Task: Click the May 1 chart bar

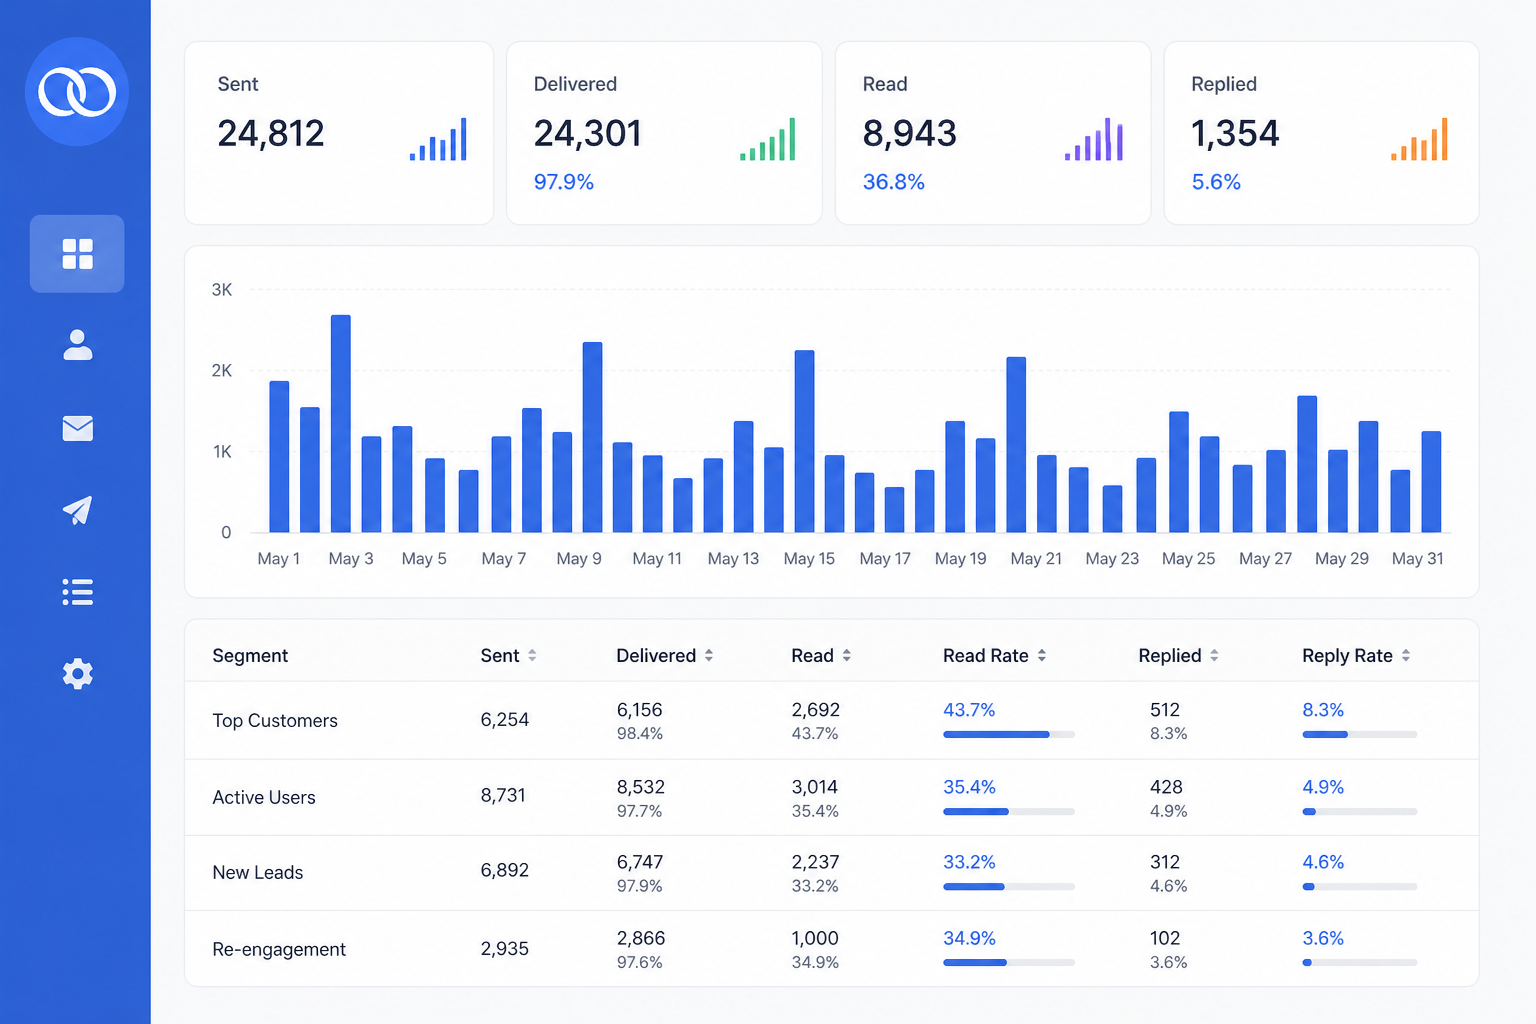Action: [279, 457]
